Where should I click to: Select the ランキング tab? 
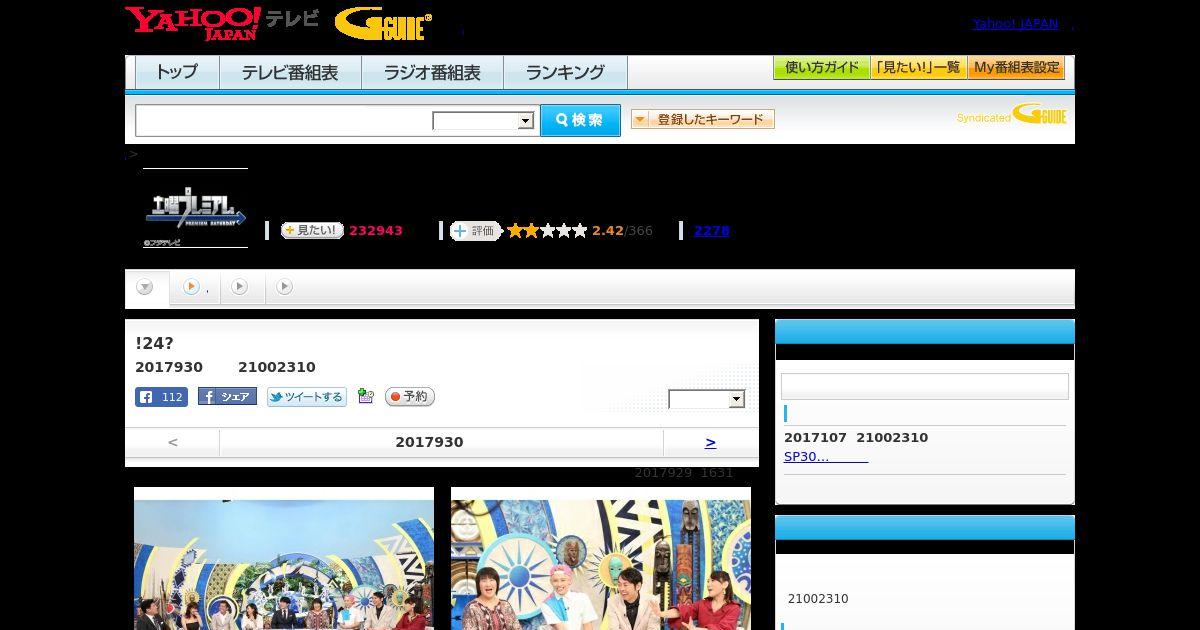click(565, 72)
